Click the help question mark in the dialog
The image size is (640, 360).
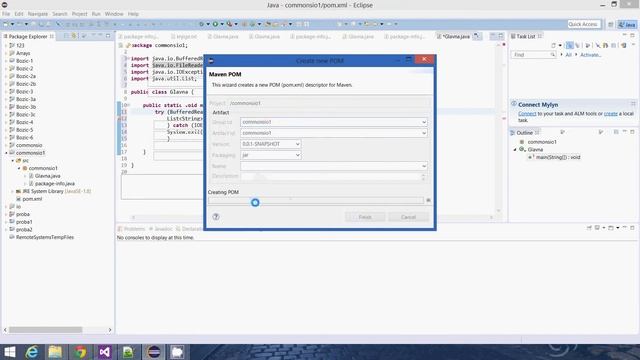216,217
